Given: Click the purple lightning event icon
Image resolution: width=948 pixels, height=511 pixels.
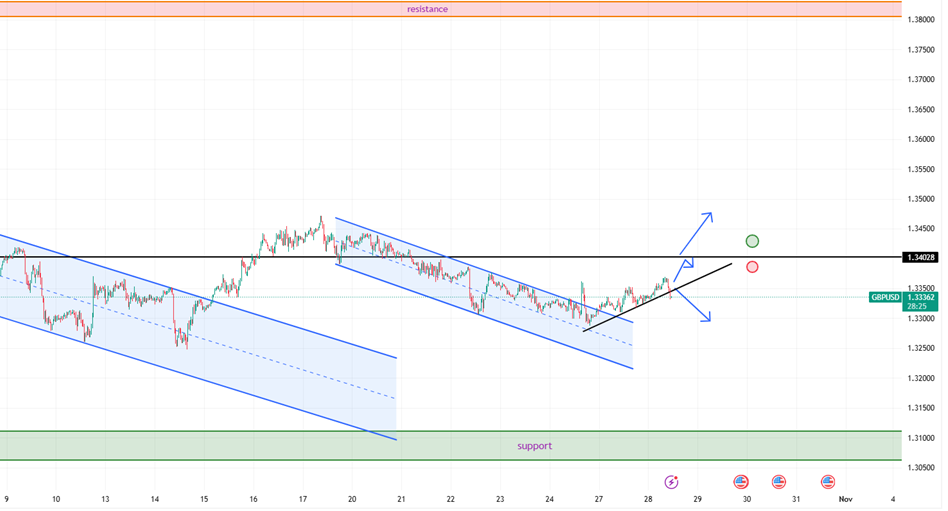Looking at the screenshot, I should (671, 481).
